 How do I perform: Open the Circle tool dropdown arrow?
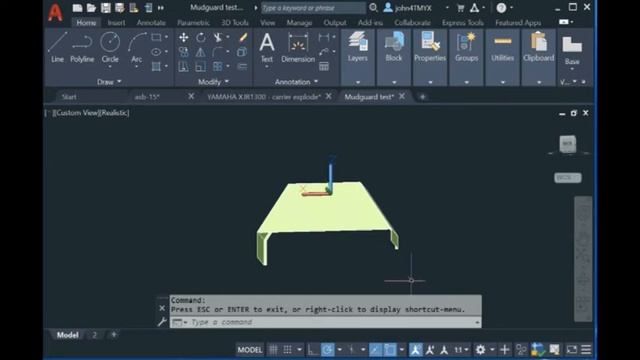pyautogui.click(x=110, y=67)
